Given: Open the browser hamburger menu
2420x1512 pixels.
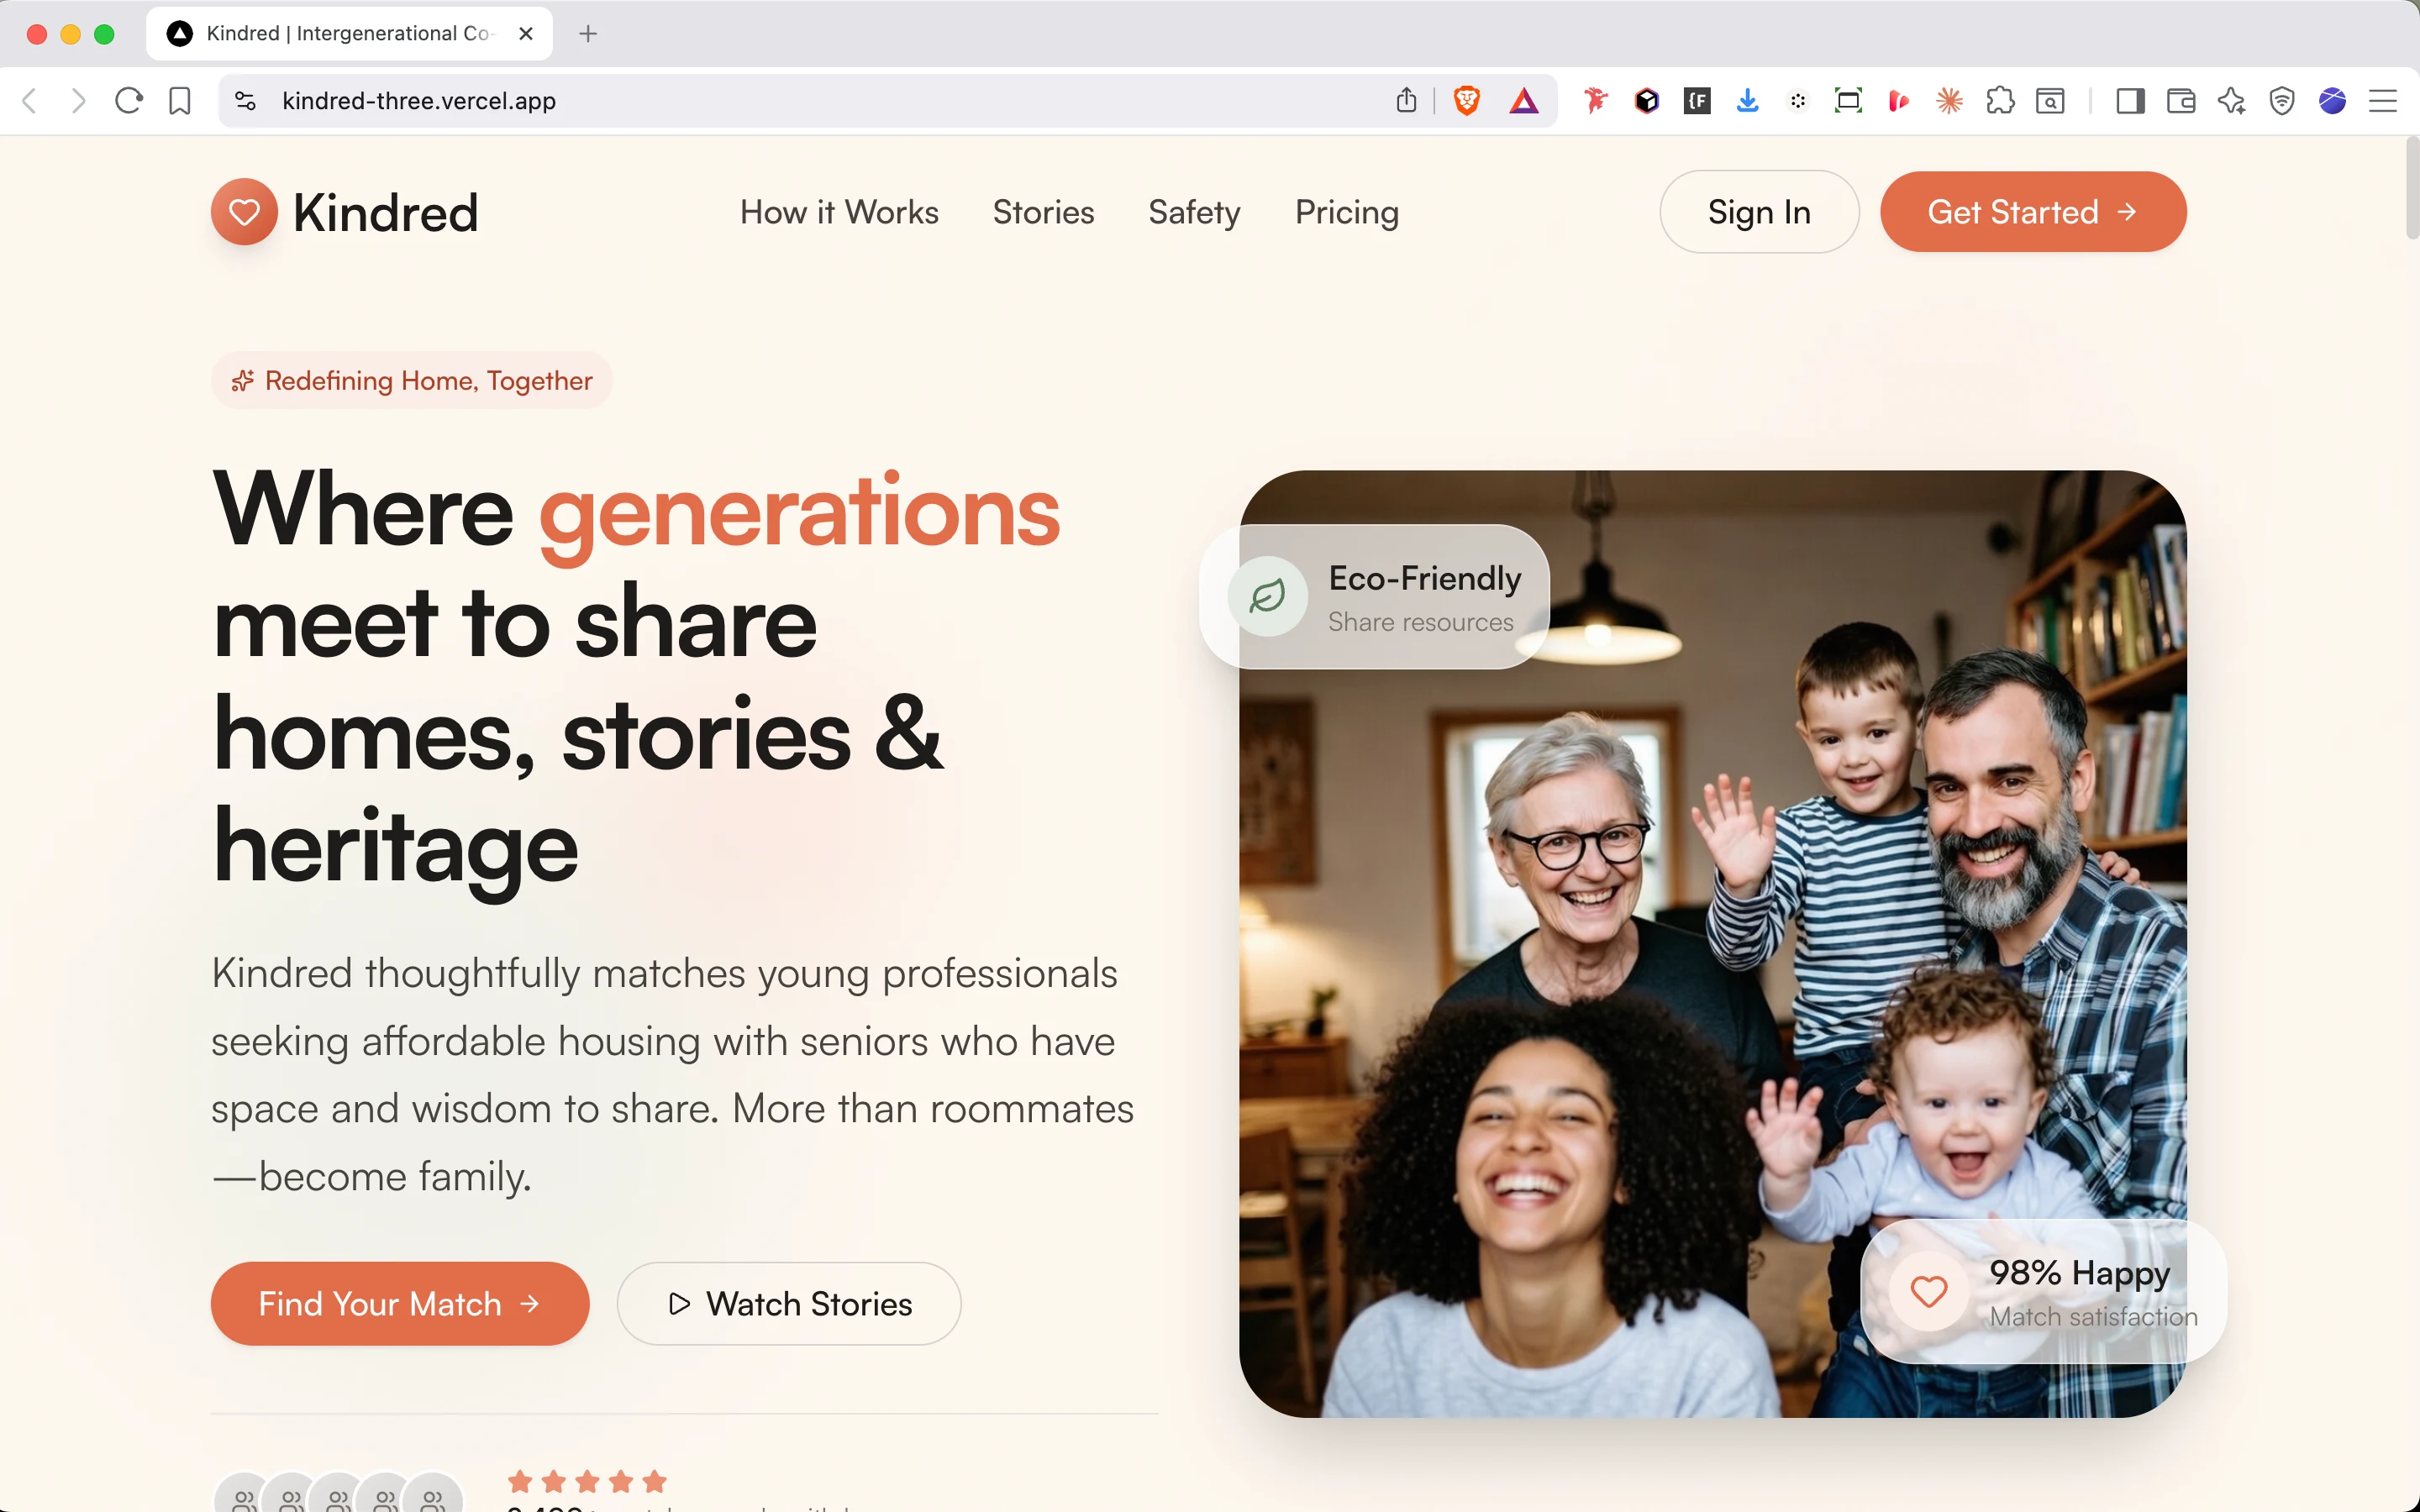Looking at the screenshot, I should coord(2383,101).
